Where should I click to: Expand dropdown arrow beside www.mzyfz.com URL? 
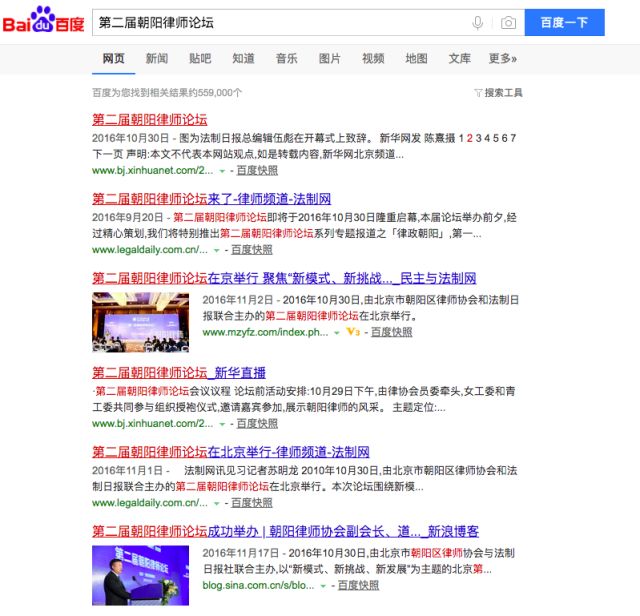[337, 333]
